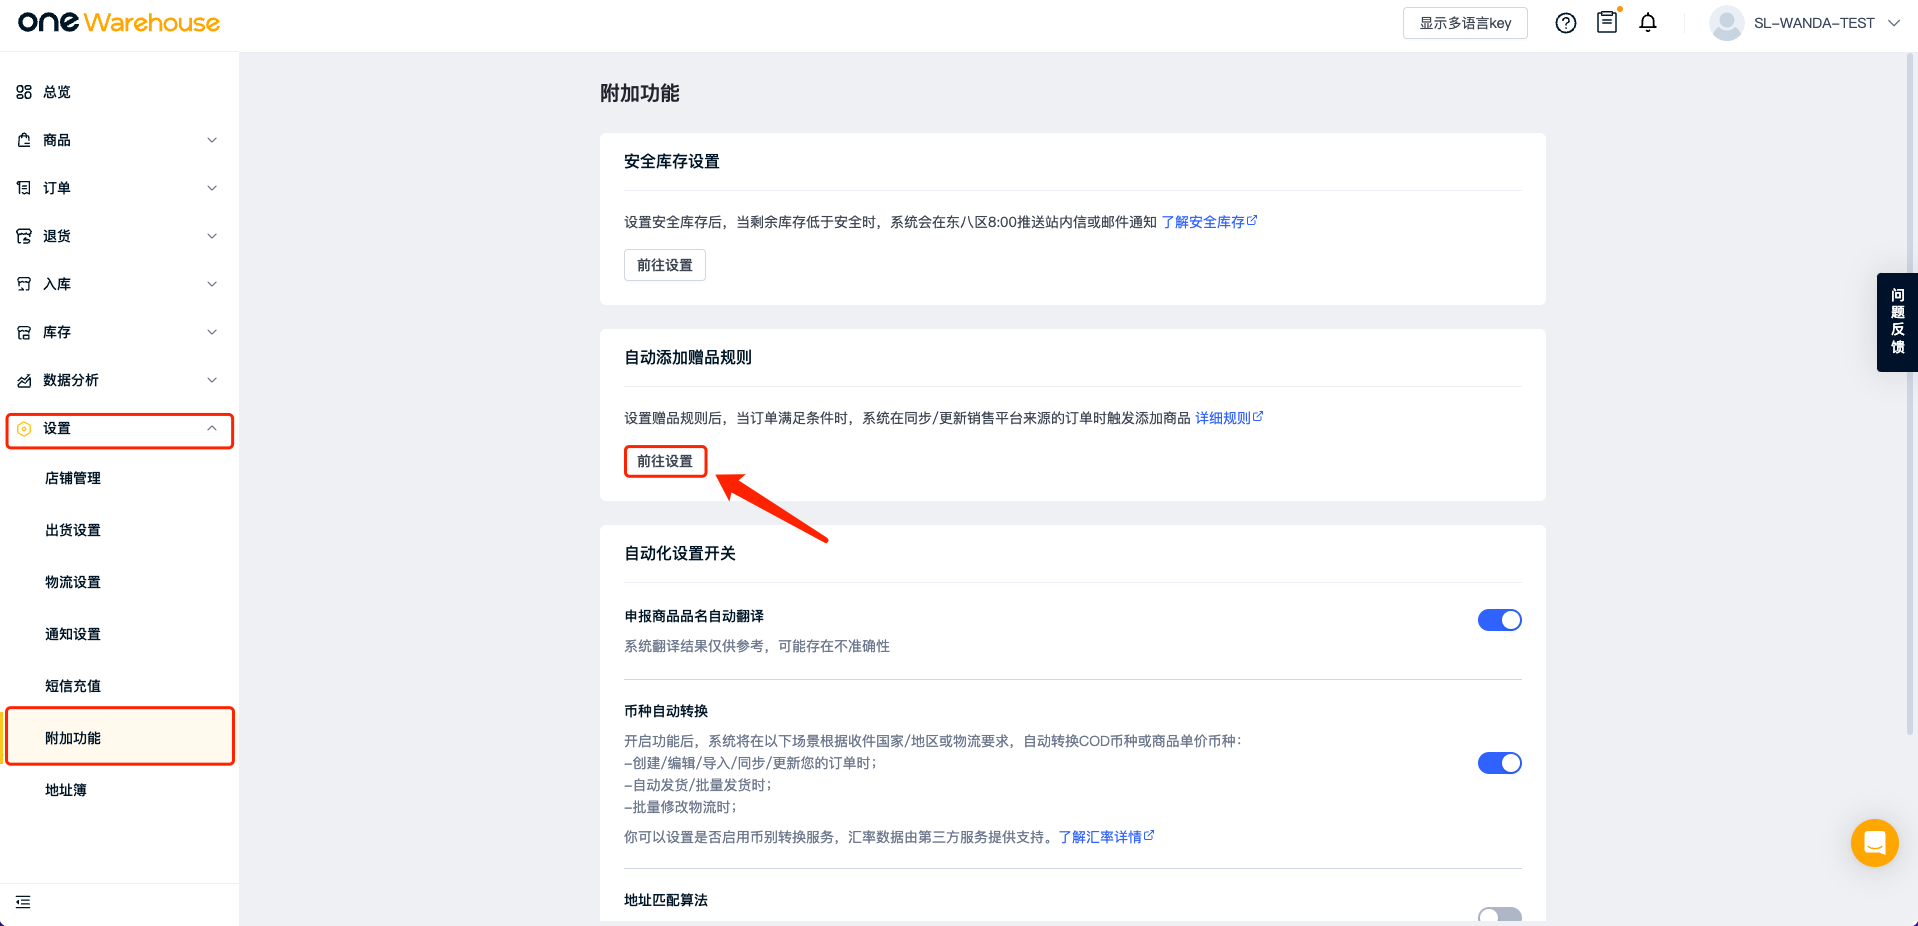
Task: Open the clipboard task list icon
Action: tap(1607, 22)
